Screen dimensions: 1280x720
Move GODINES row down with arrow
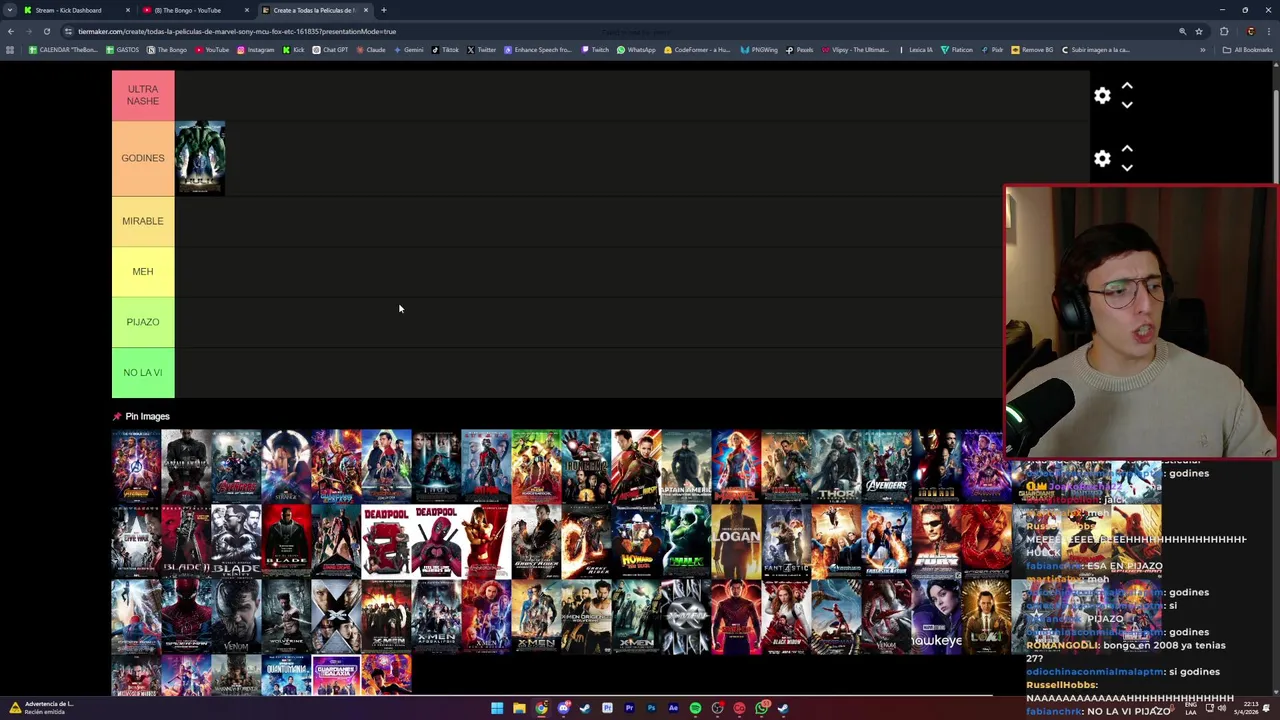coord(1127,168)
